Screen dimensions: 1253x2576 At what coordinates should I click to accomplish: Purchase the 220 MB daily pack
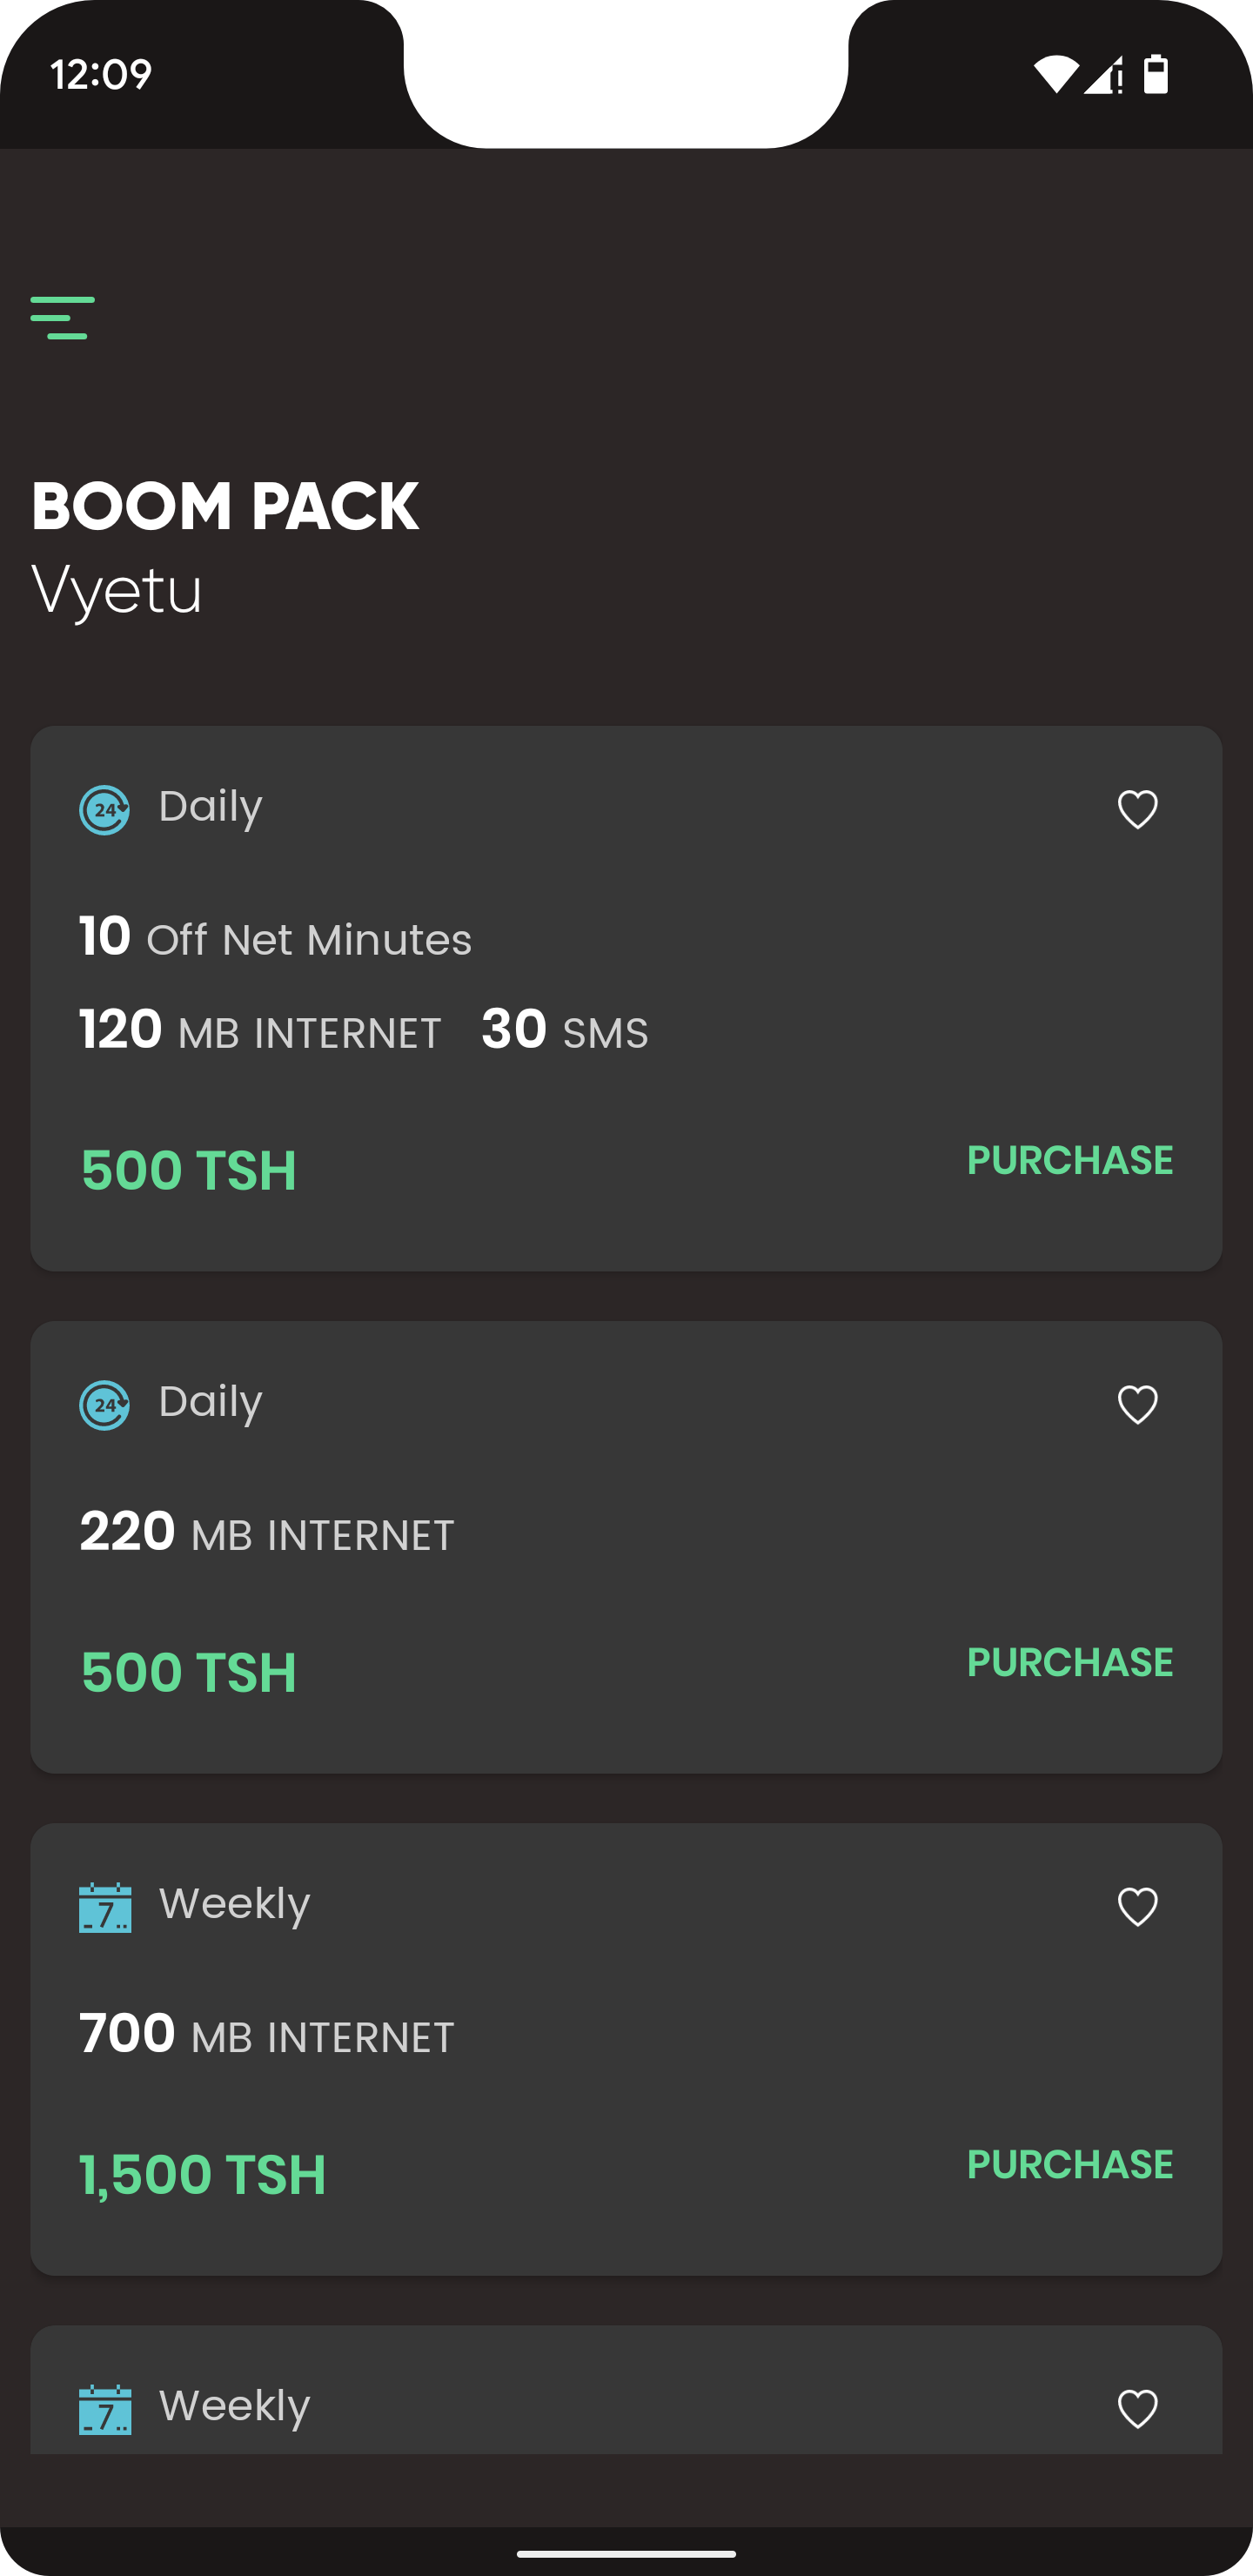pyautogui.click(x=1069, y=1662)
